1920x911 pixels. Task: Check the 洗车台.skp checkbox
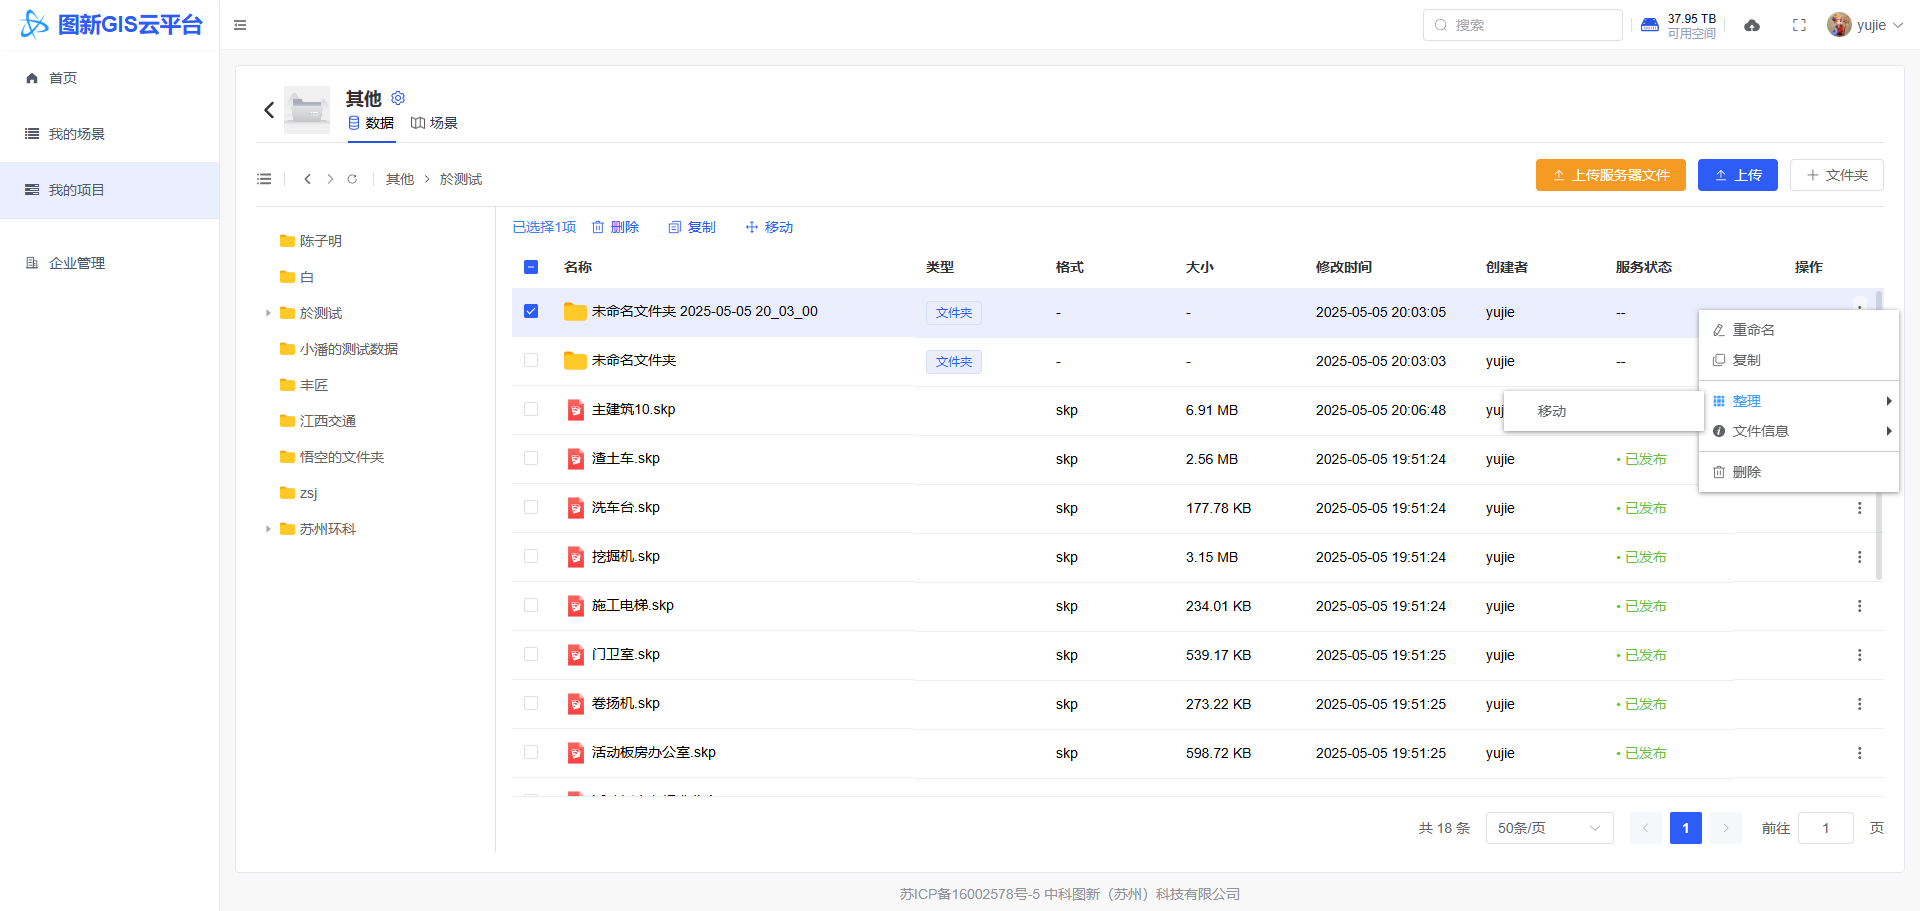tap(531, 507)
